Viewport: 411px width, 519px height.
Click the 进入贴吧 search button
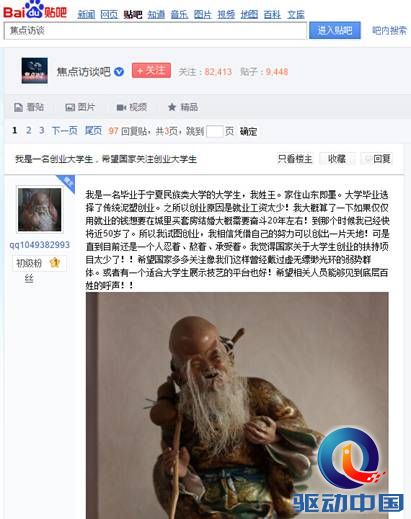tap(335, 30)
